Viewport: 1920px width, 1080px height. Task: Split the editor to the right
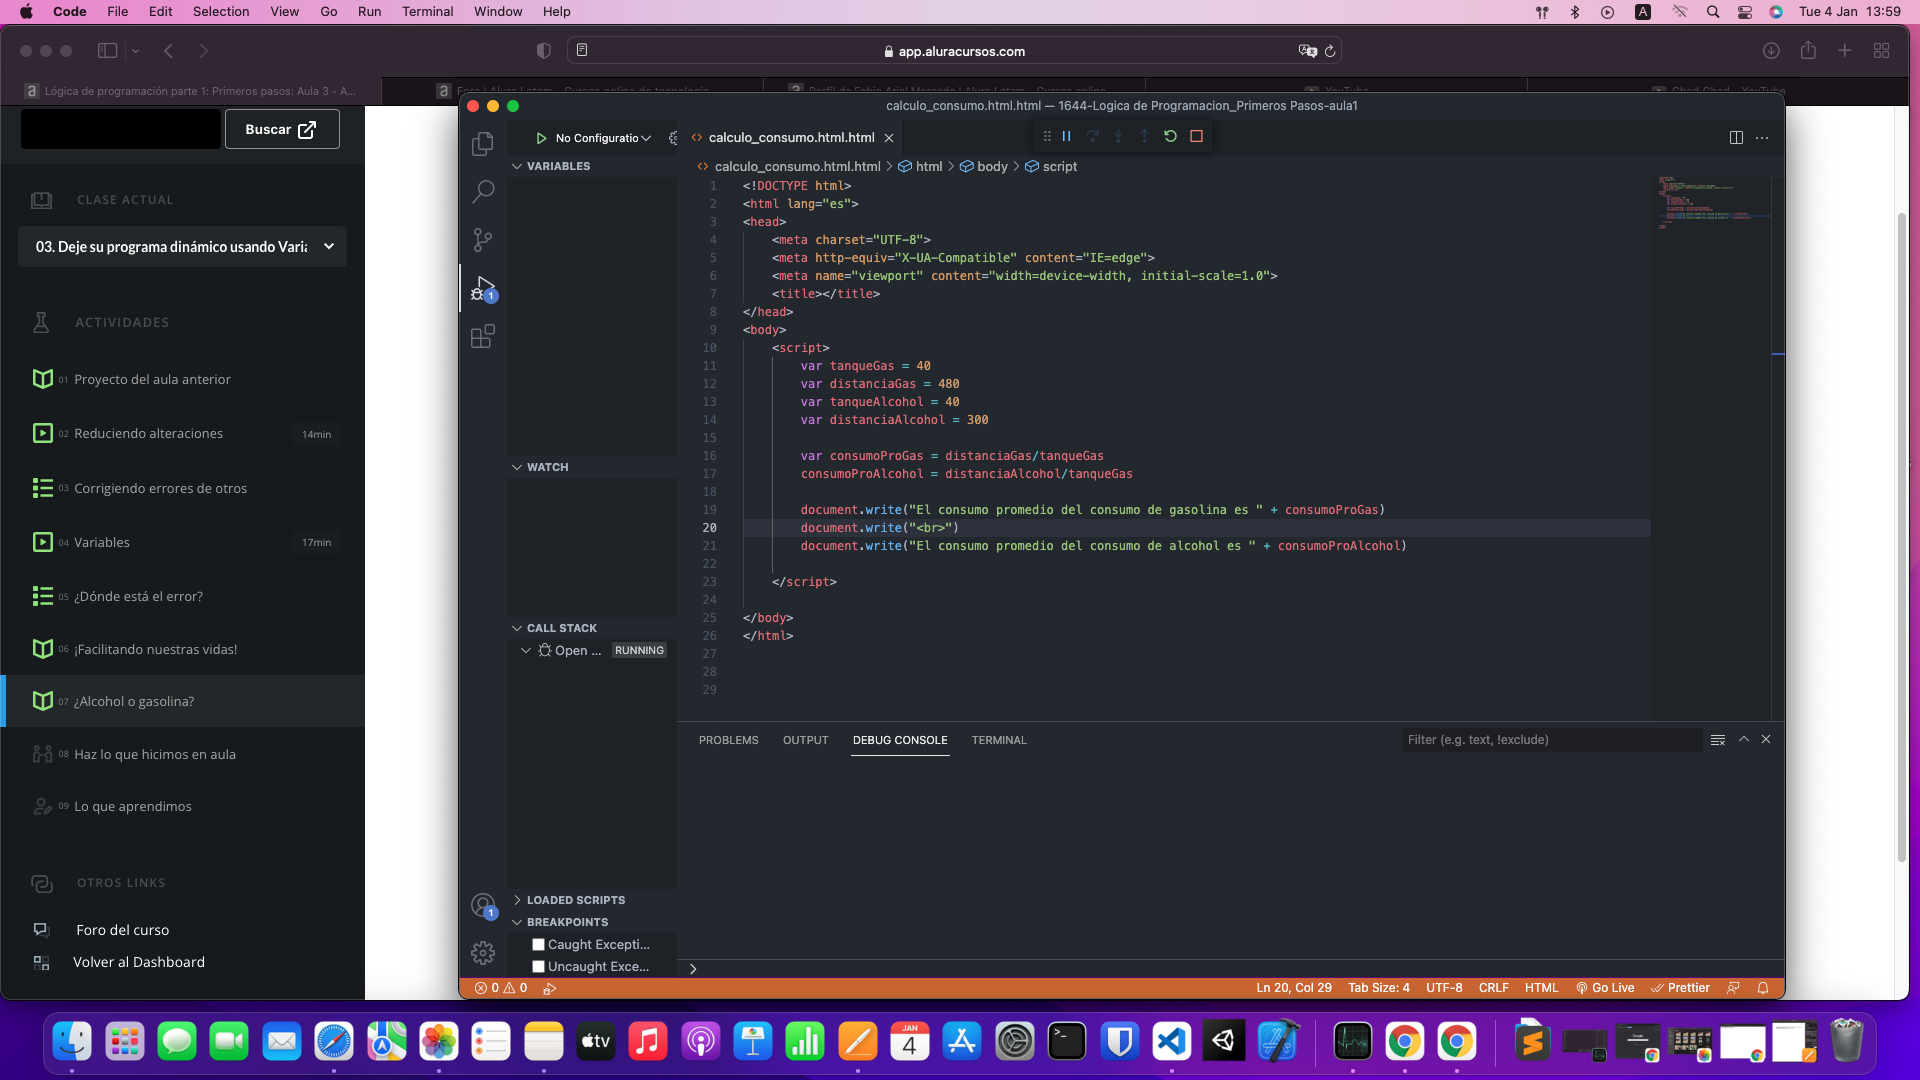[1736, 137]
